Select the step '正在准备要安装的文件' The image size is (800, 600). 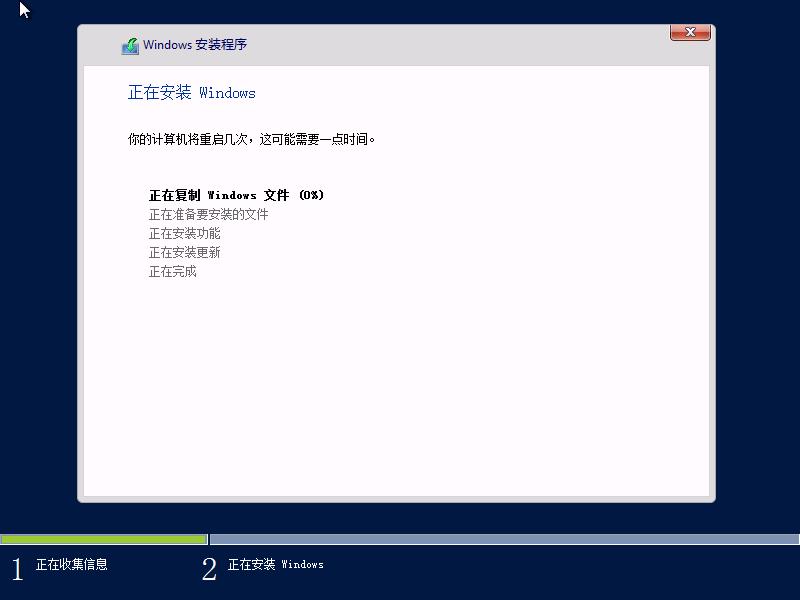[208, 214]
